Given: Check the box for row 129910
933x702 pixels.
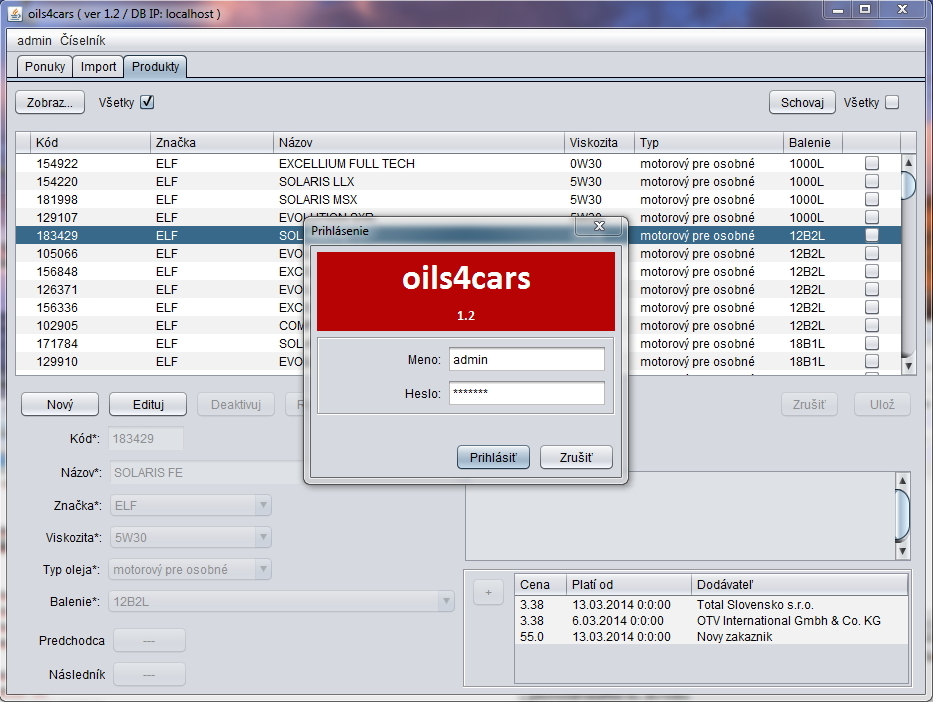Looking at the screenshot, I should tap(872, 361).
